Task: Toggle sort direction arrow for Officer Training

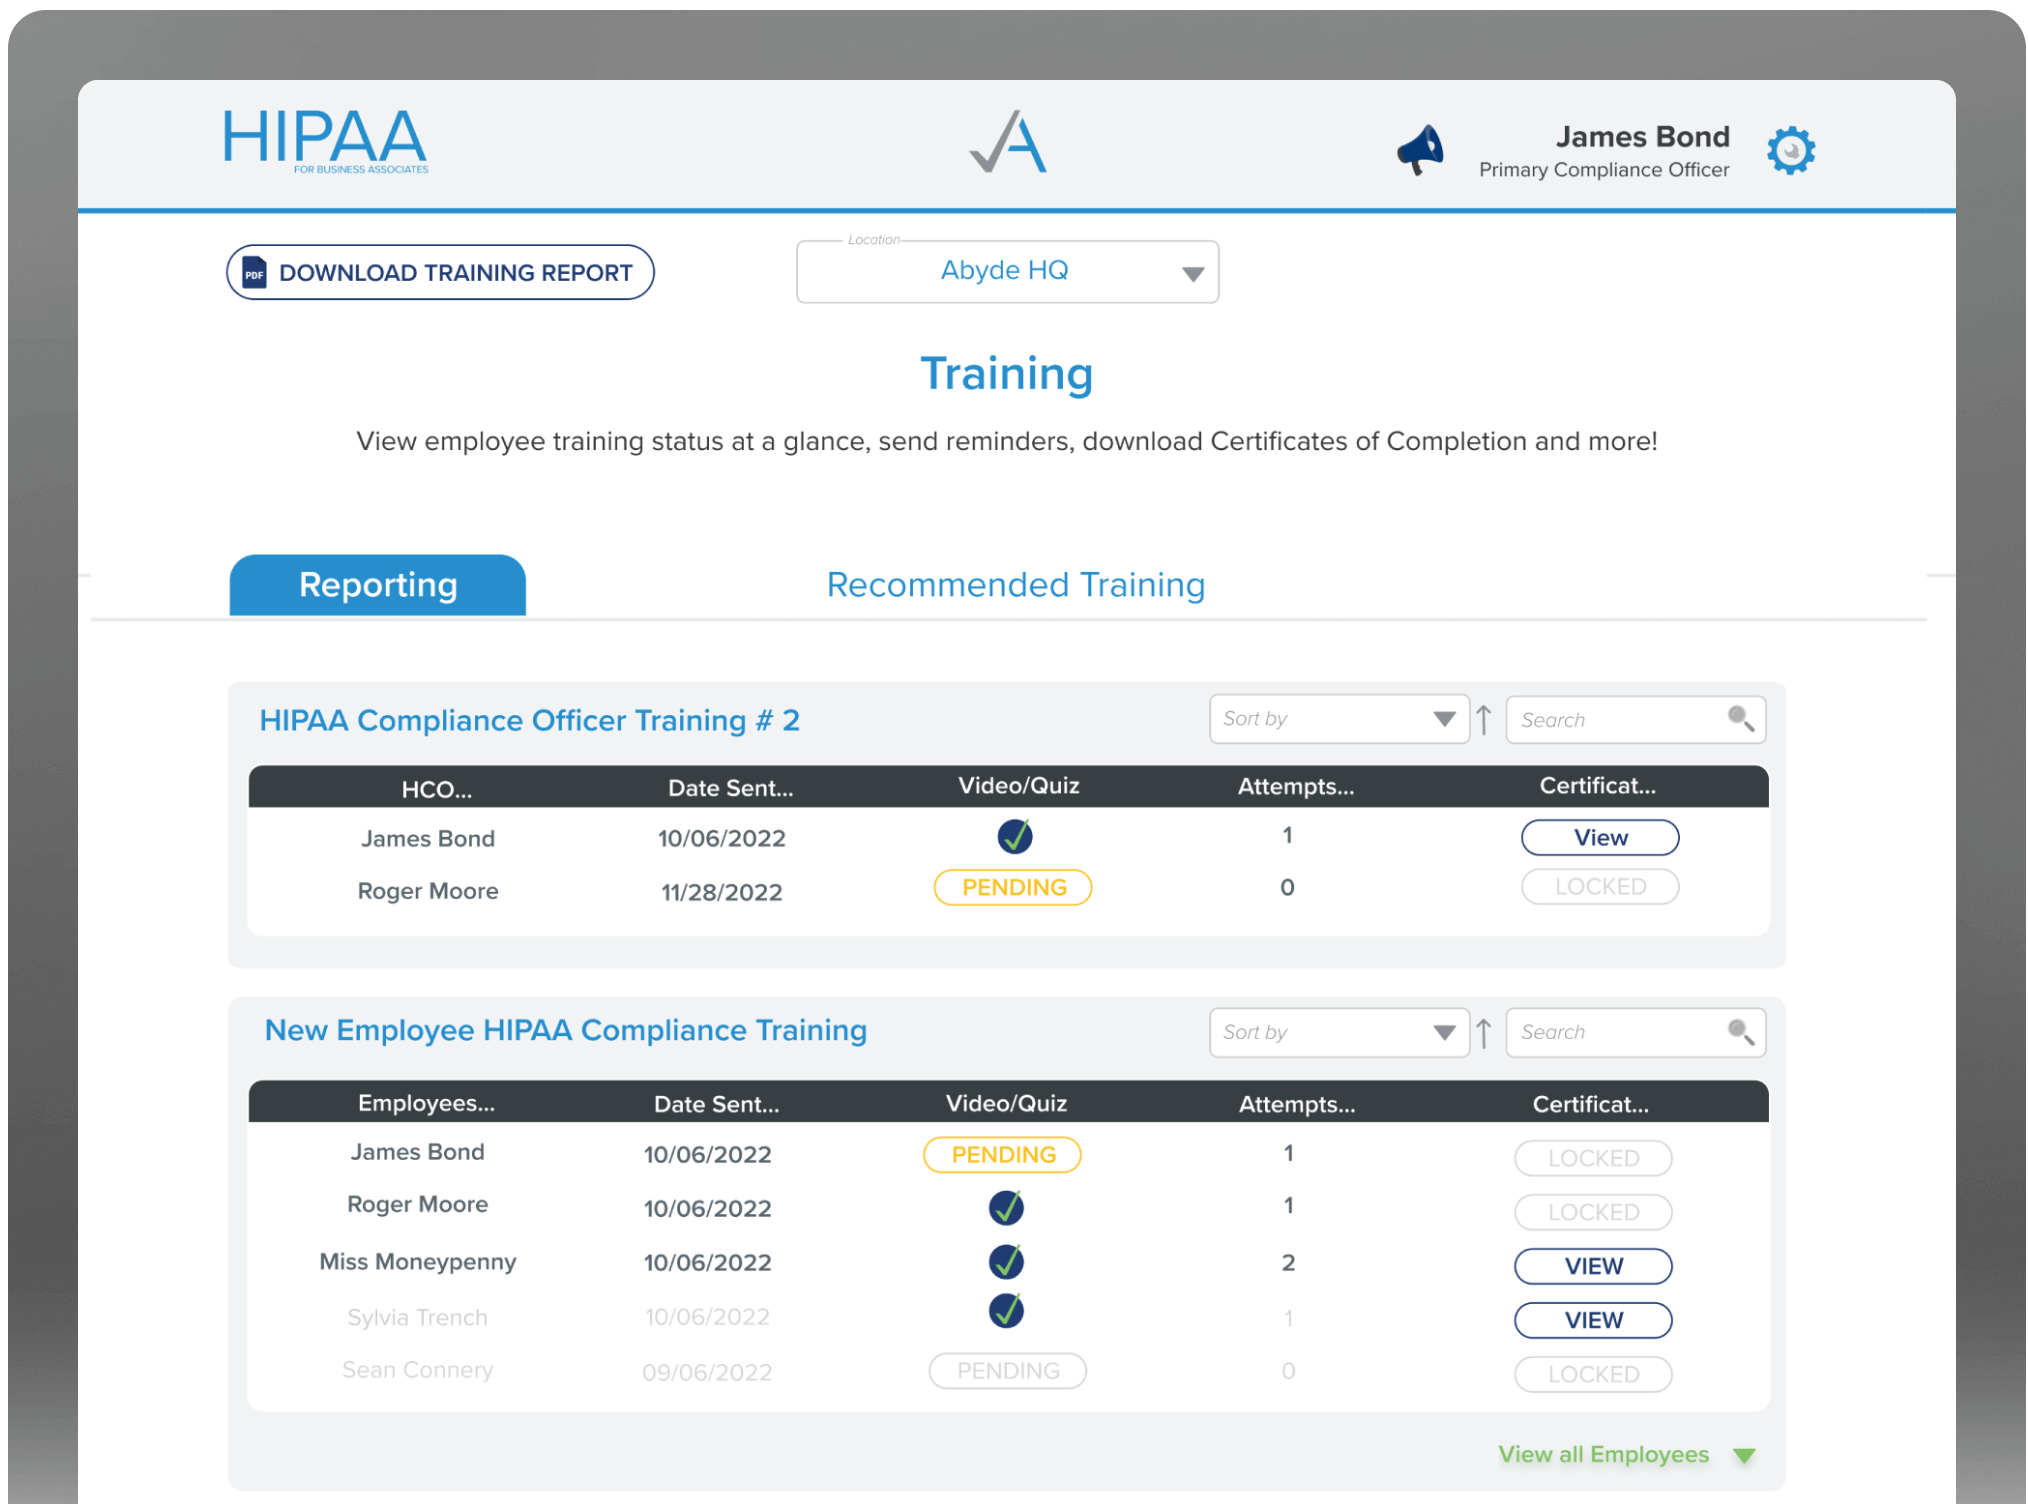Action: 1484,719
